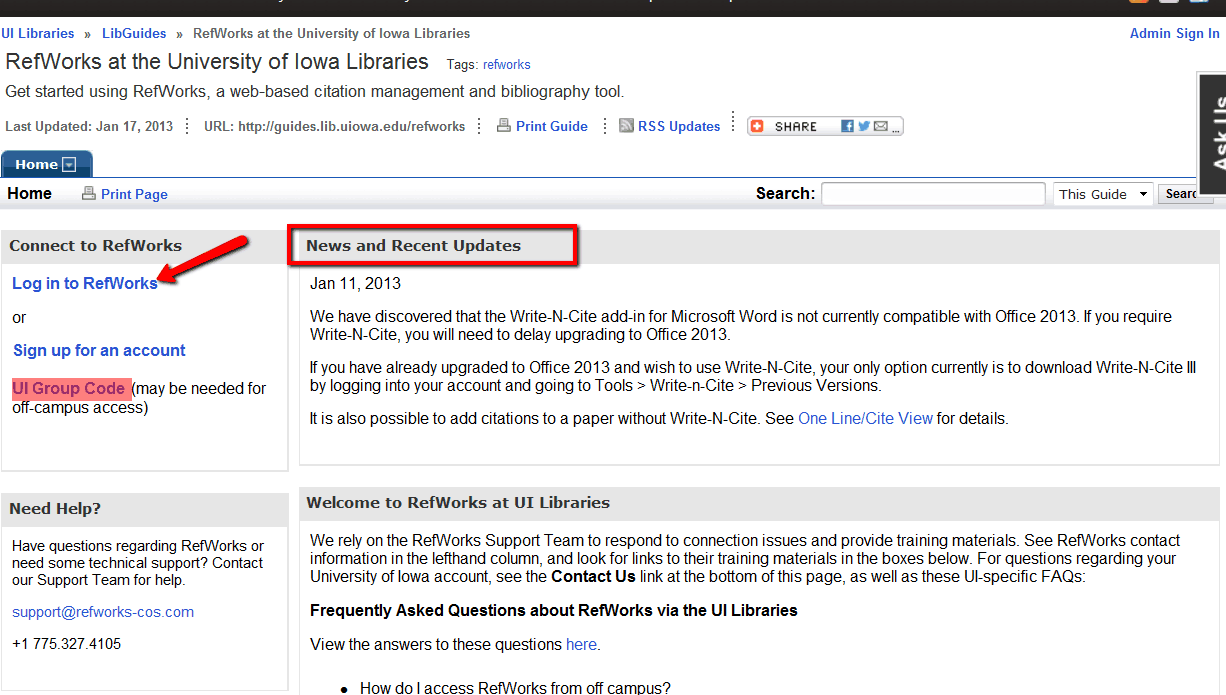Follow the One Line/Cite View link
Image resolution: width=1226 pixels, height=695 pixels.
tap(865, 418)
